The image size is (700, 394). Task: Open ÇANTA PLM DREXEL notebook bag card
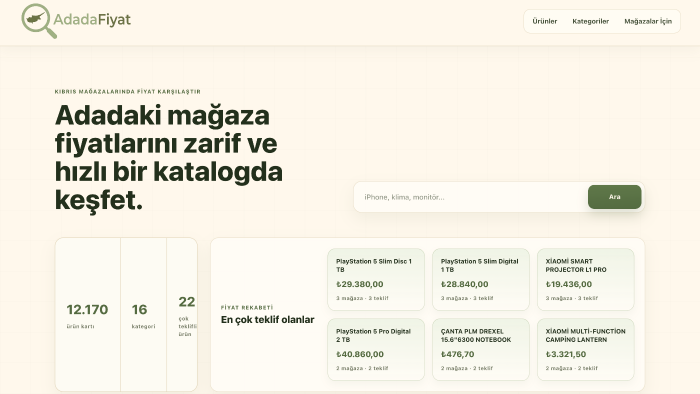point(481,349)
